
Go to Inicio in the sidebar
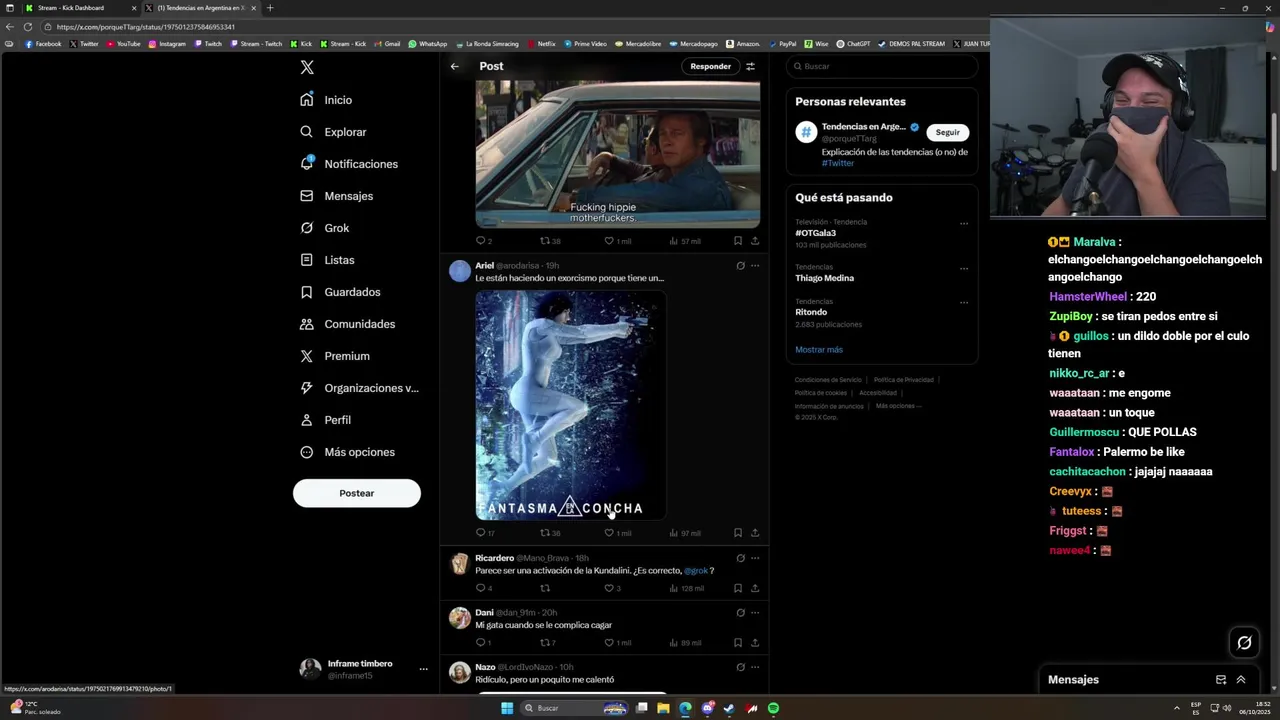pyautogui.click(x=327, y=100)
